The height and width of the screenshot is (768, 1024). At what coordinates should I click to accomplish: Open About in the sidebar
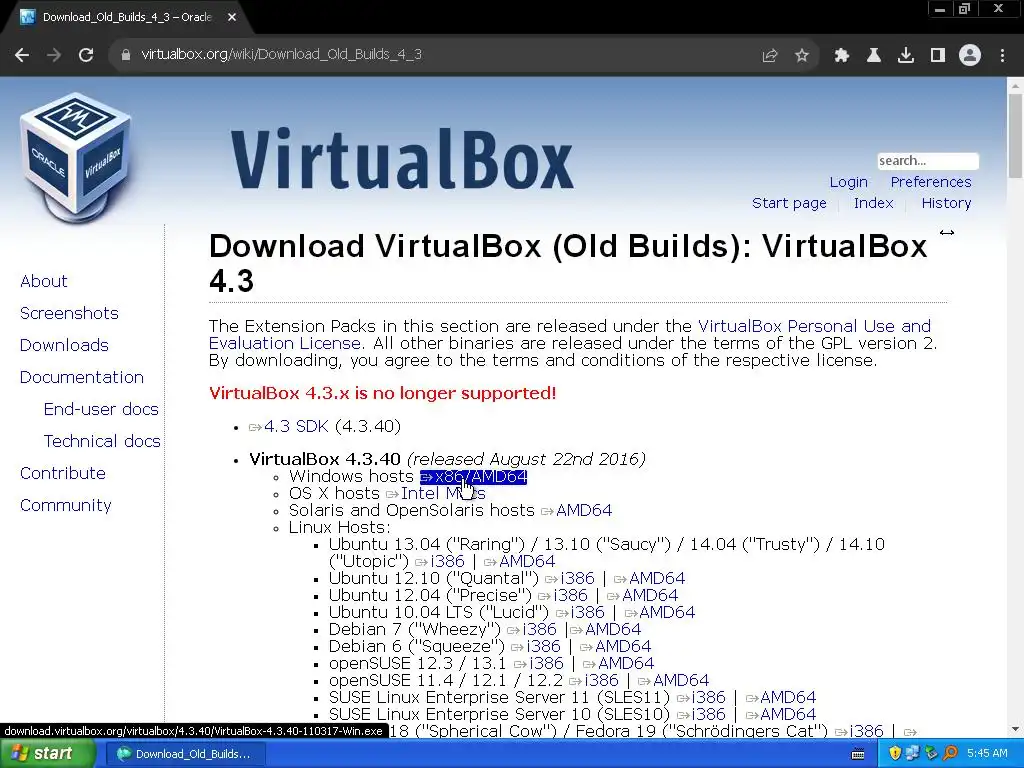click(x=44, y=281)
